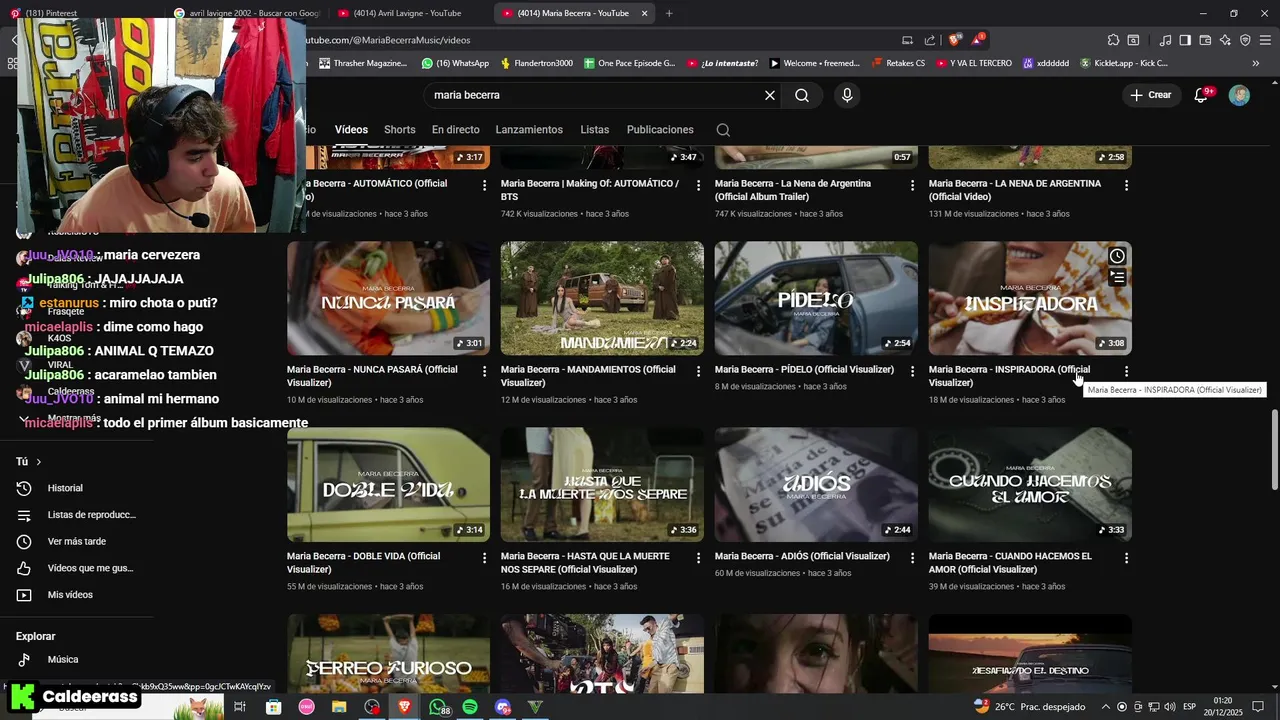Add INSPIRADORA to queue icon
The width and height of the screenshot is (1280, 720).
[1117, 278]
